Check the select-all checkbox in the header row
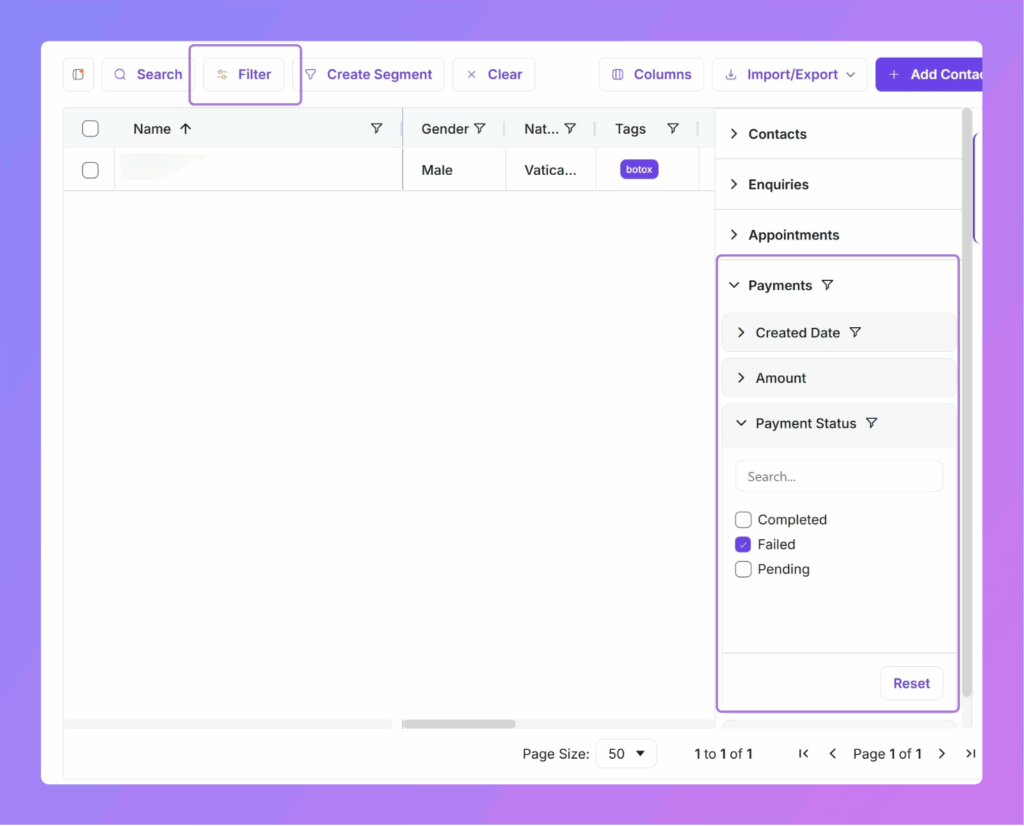This screenshot has width=1024, height=826. [x=90, y=128]
